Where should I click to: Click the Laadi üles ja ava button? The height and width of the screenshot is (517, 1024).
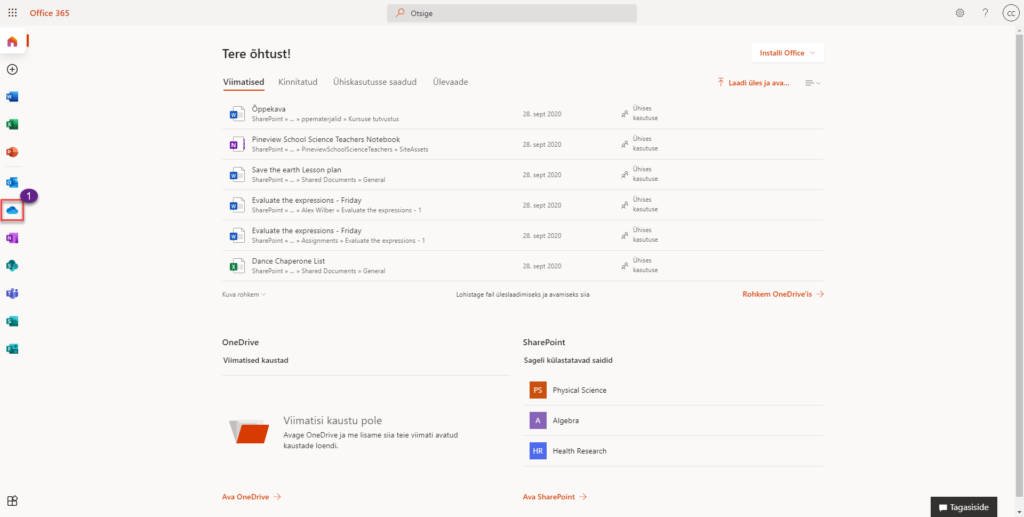point(754,82)
